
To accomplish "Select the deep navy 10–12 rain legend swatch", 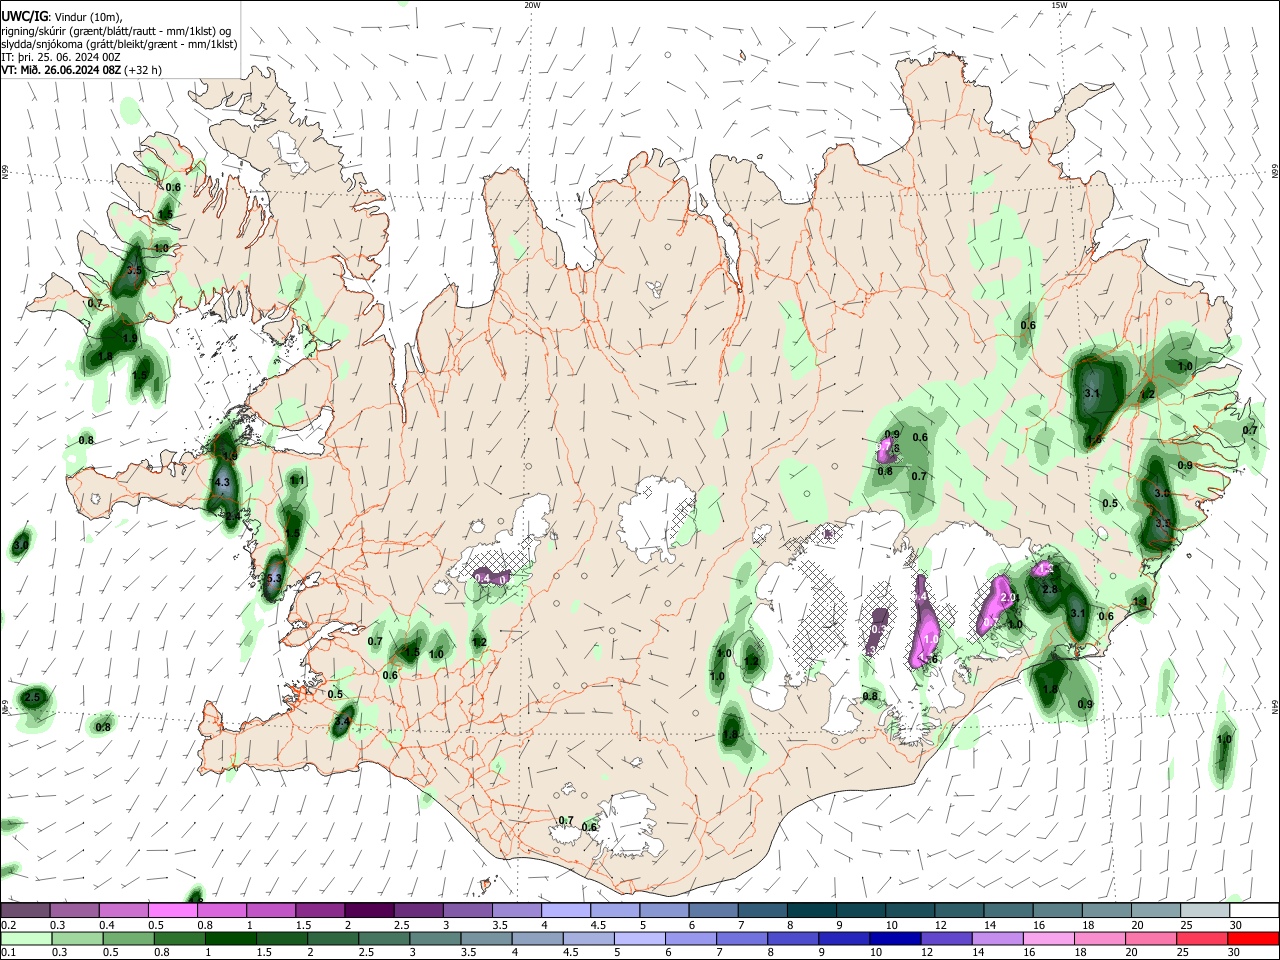I will [895, 939].
